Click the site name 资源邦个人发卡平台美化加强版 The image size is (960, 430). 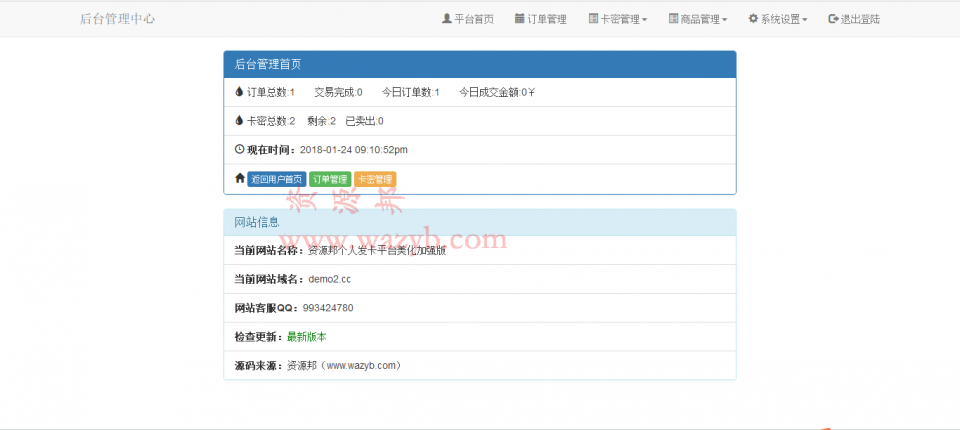tap(377, 251)
